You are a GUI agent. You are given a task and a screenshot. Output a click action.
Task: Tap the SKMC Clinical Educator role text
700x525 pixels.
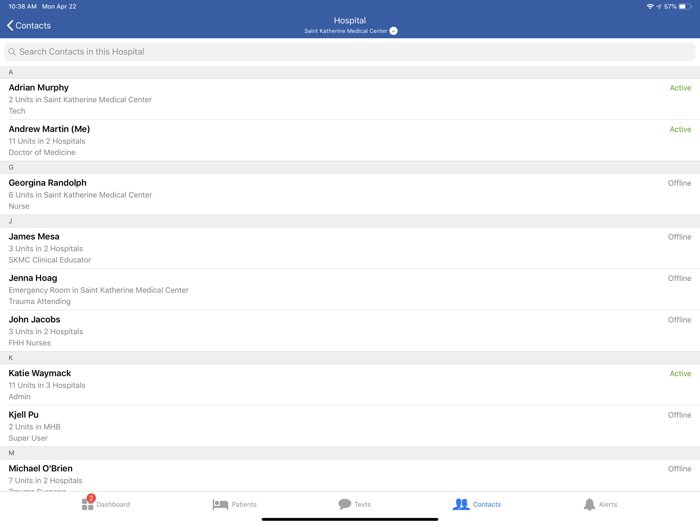[50, 260]
